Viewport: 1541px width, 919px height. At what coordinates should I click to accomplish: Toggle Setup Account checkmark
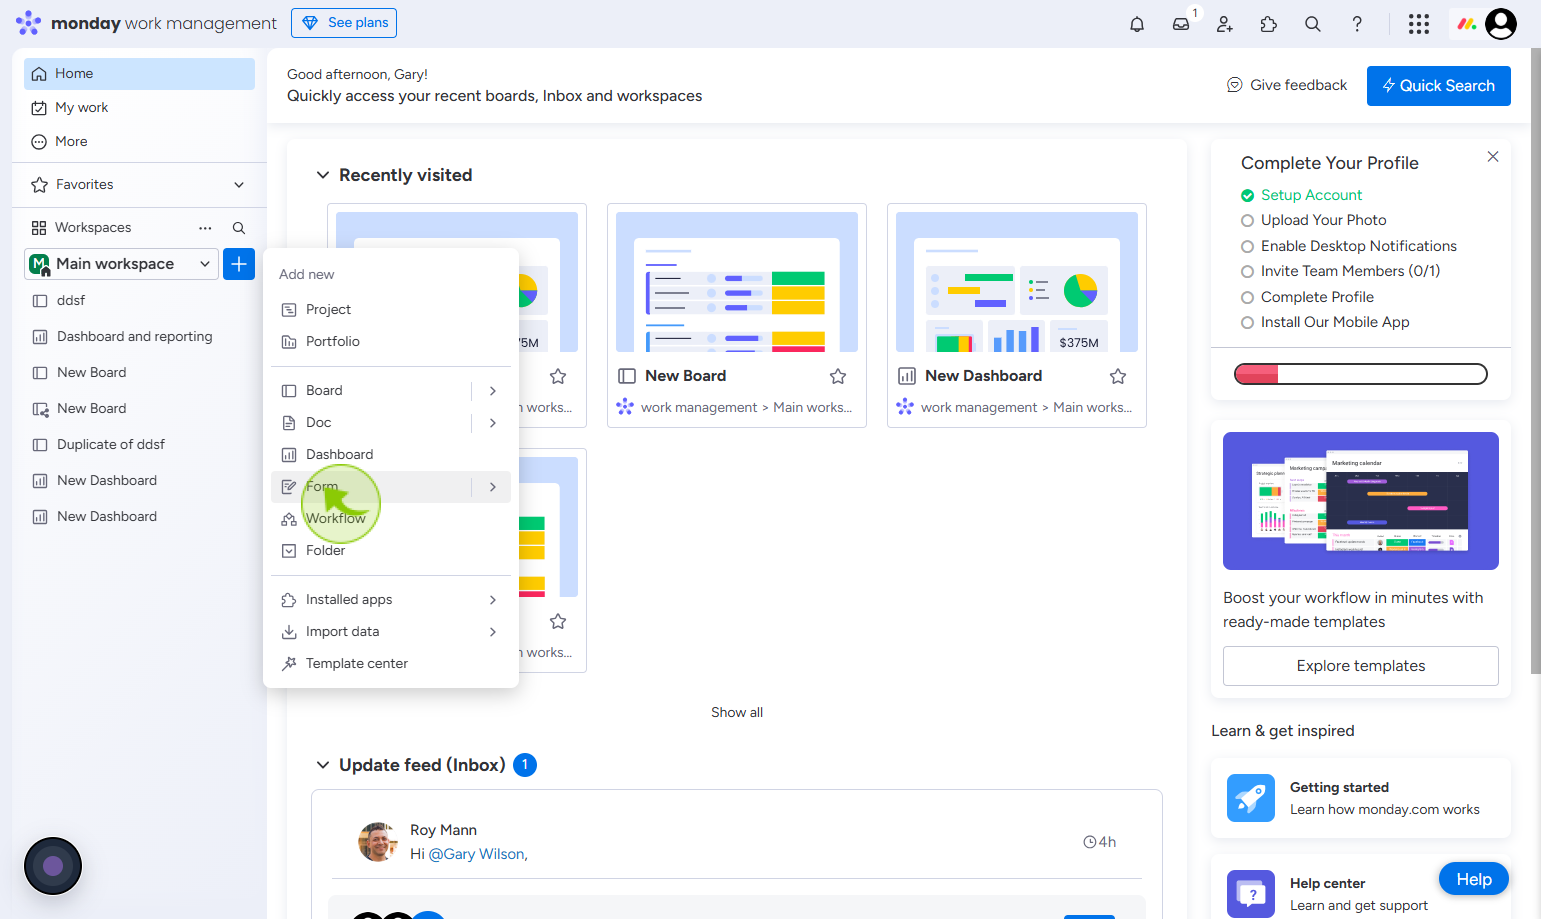pyautogui.click(x=1247, y=196)
